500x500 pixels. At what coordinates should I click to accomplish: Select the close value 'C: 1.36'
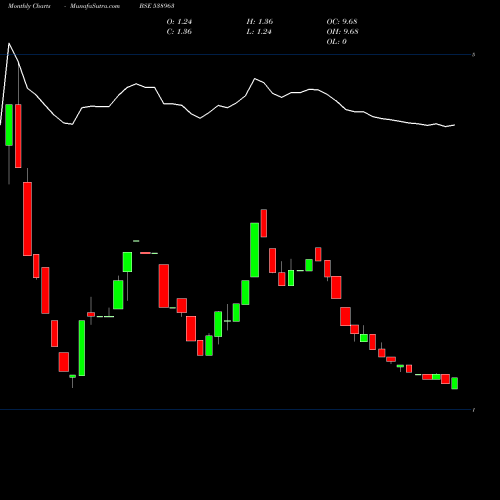(x=179, y=32)
